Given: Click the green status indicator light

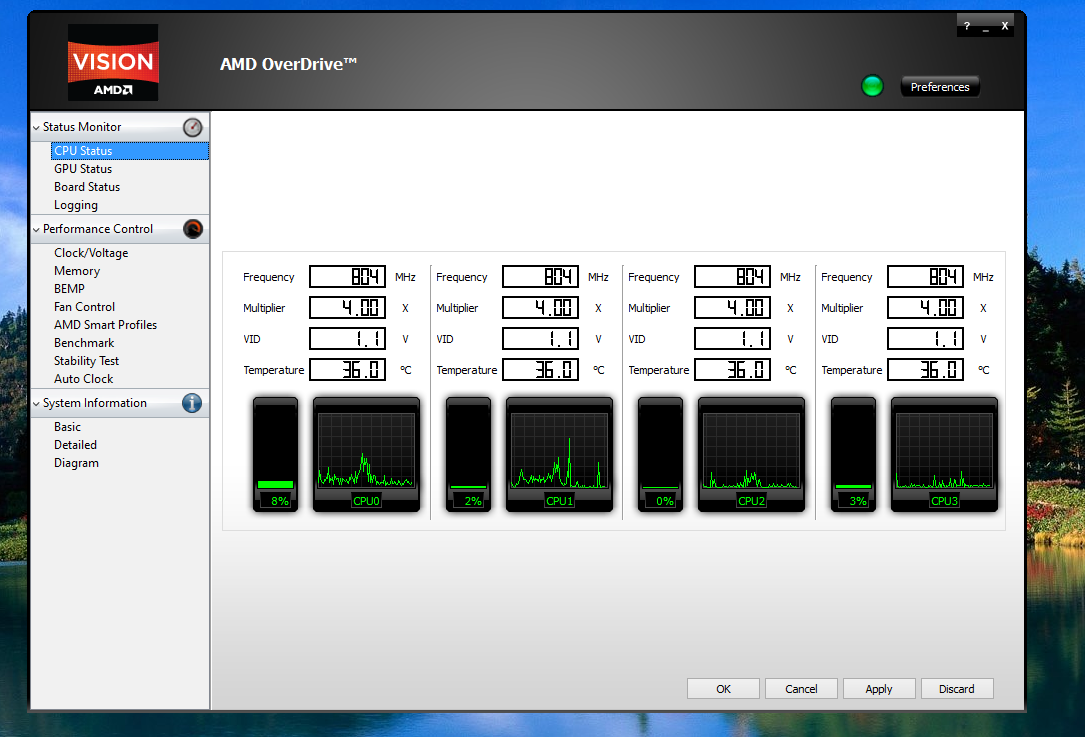Looking at the screenshot, I should point(872,87).
